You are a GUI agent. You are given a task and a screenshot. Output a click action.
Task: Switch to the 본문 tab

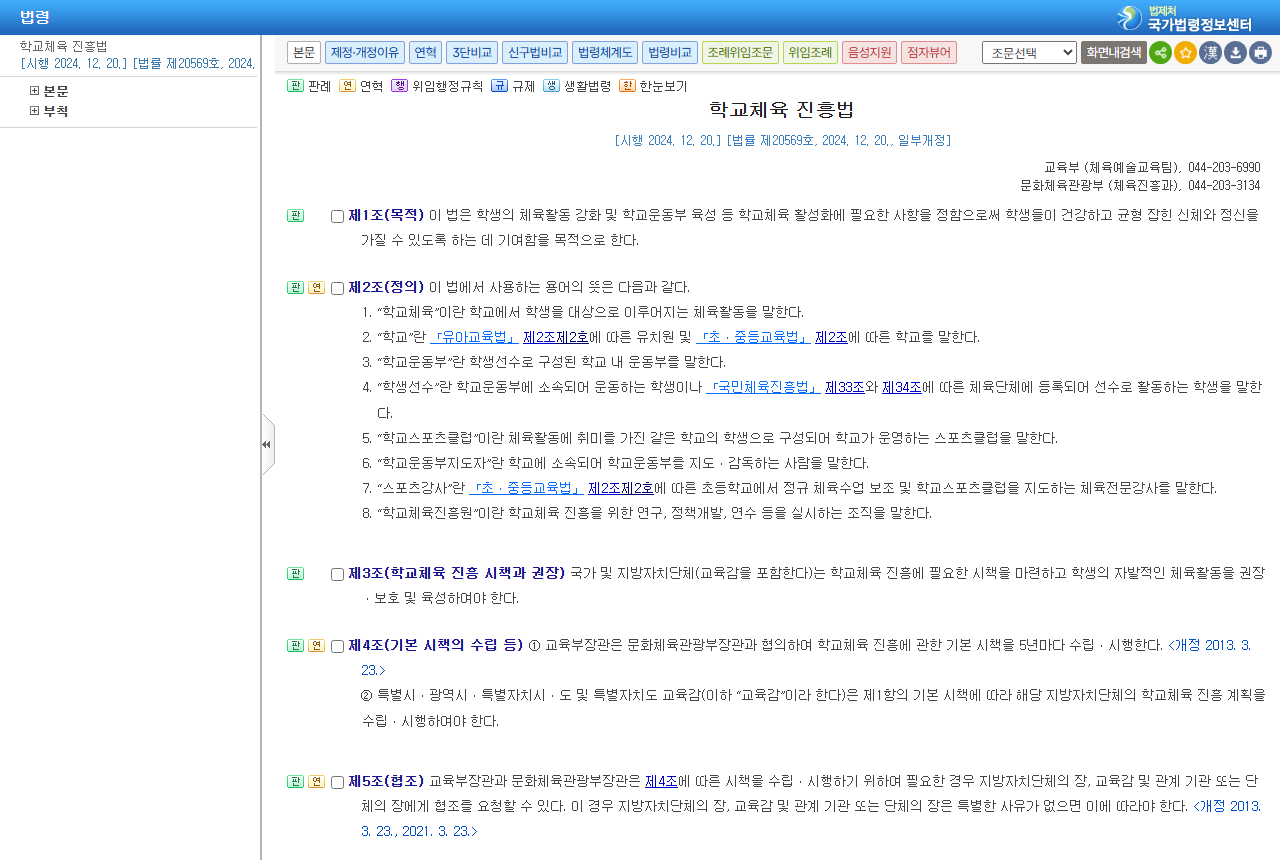304,53
